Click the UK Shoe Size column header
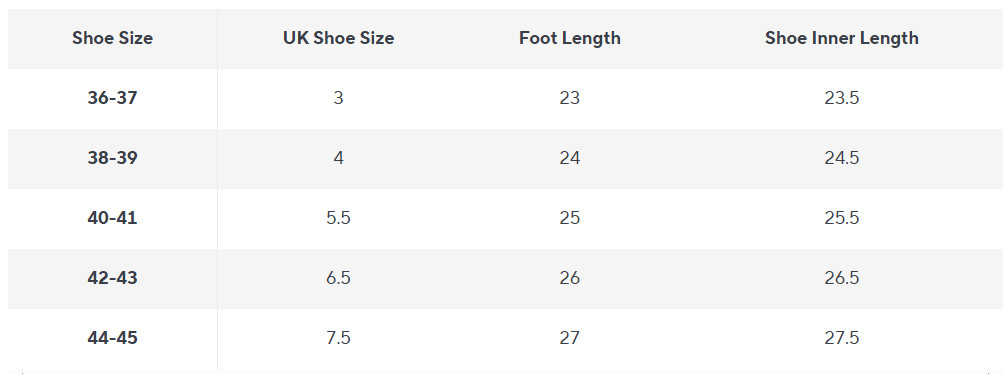The height and width of the screenshot is (374, 1005). point(338,38)
